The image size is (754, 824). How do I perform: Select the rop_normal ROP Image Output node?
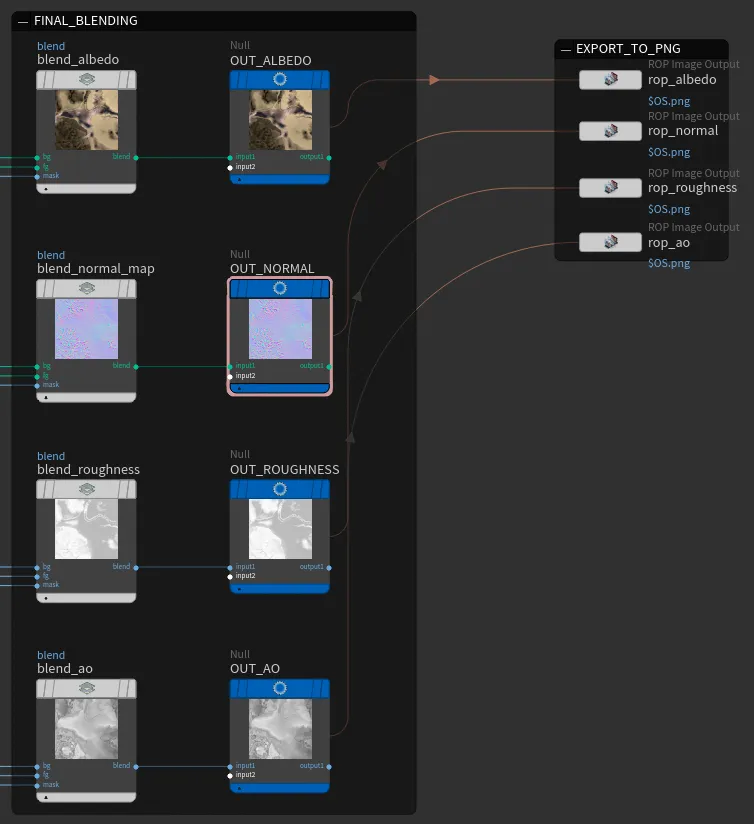610,131
